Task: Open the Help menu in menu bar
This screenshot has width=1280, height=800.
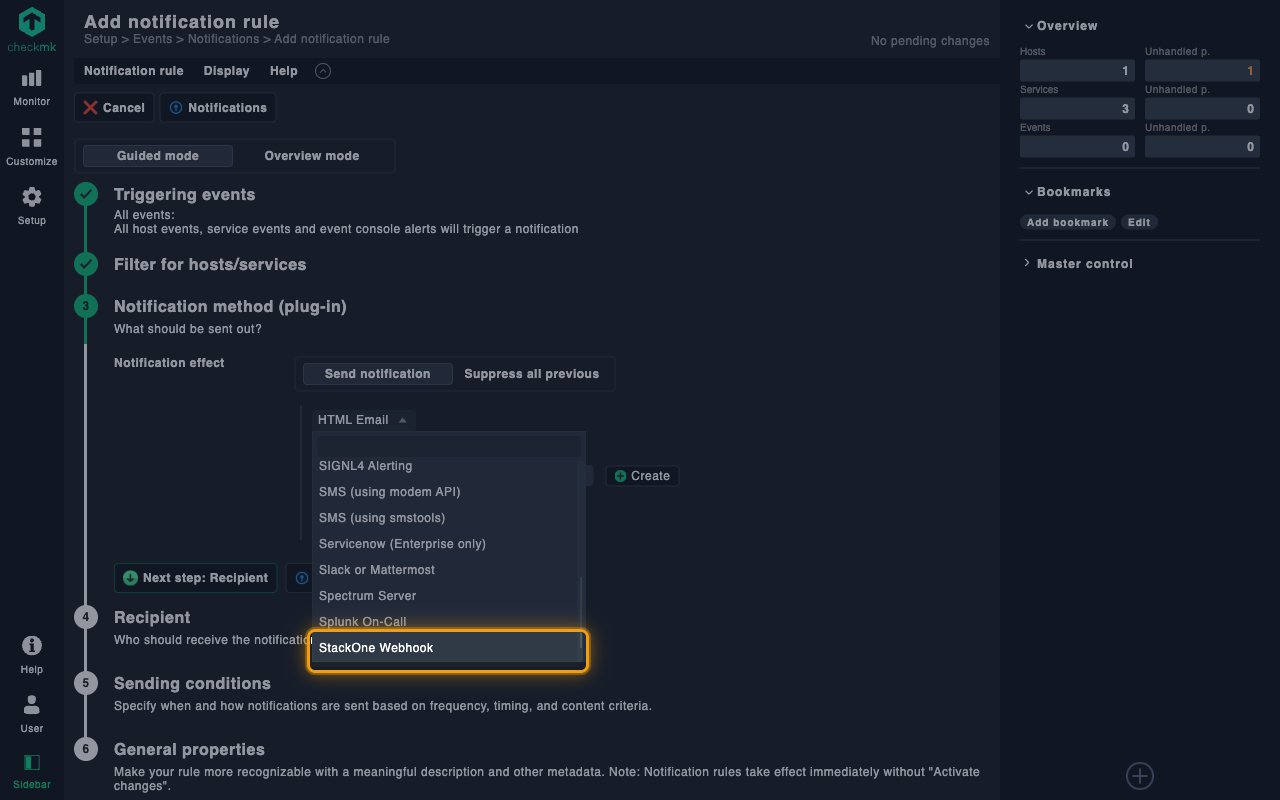Action: click(284, 71)
